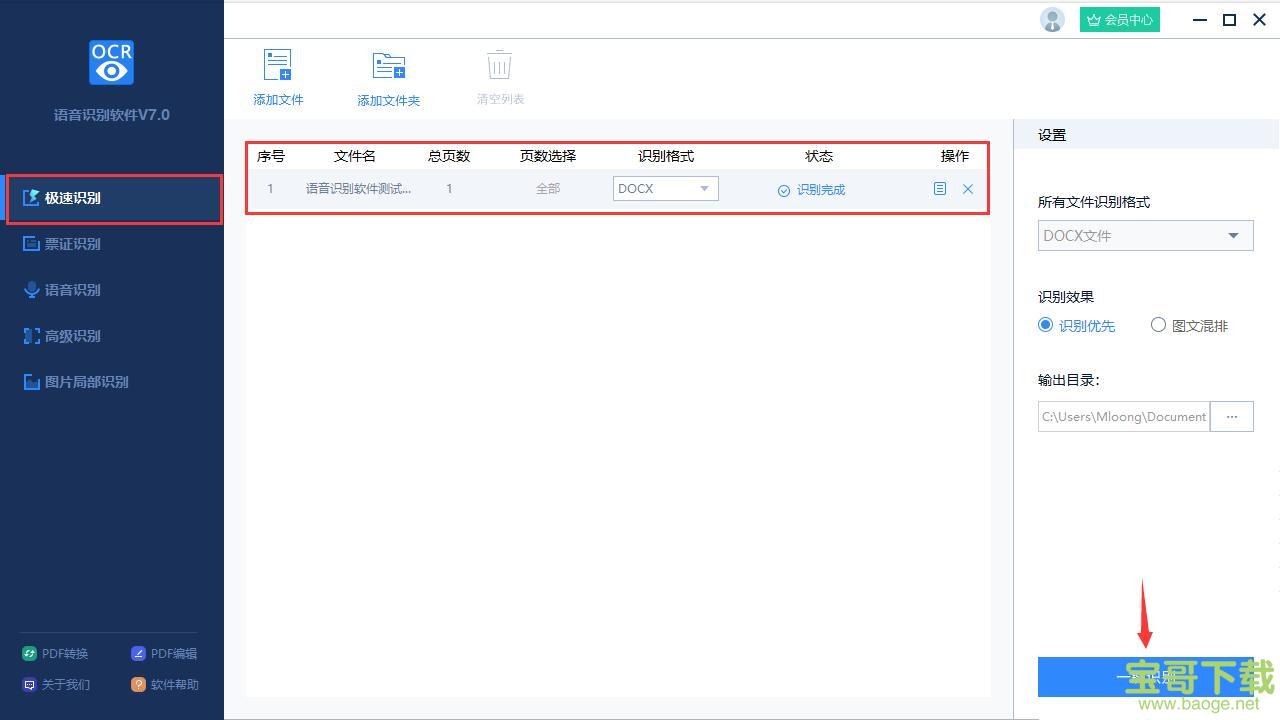Click the 操作 column header

(955, 156)
